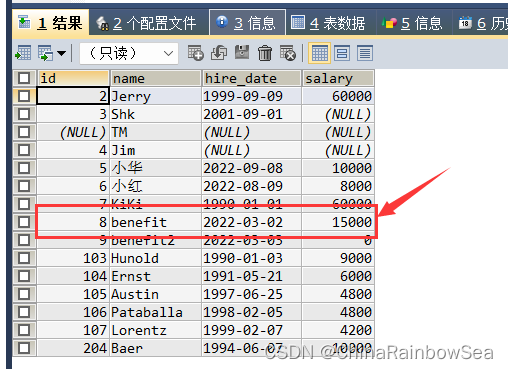Check the checkbox for the TM row
The width and height of the screenshot is (508, 369).
click(24, 132)
